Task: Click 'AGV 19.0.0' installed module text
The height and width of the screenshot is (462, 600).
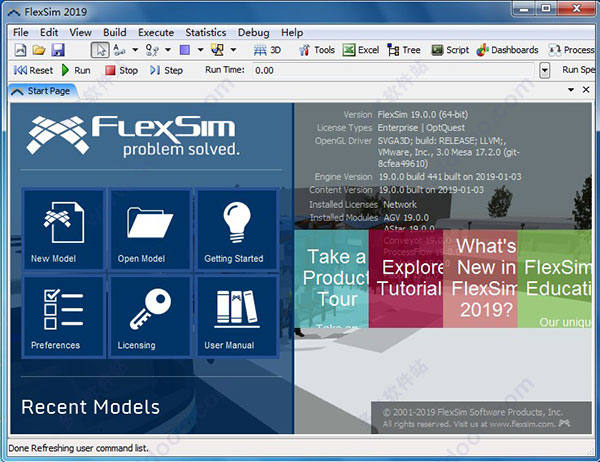Action: click(x=406, y=218)
